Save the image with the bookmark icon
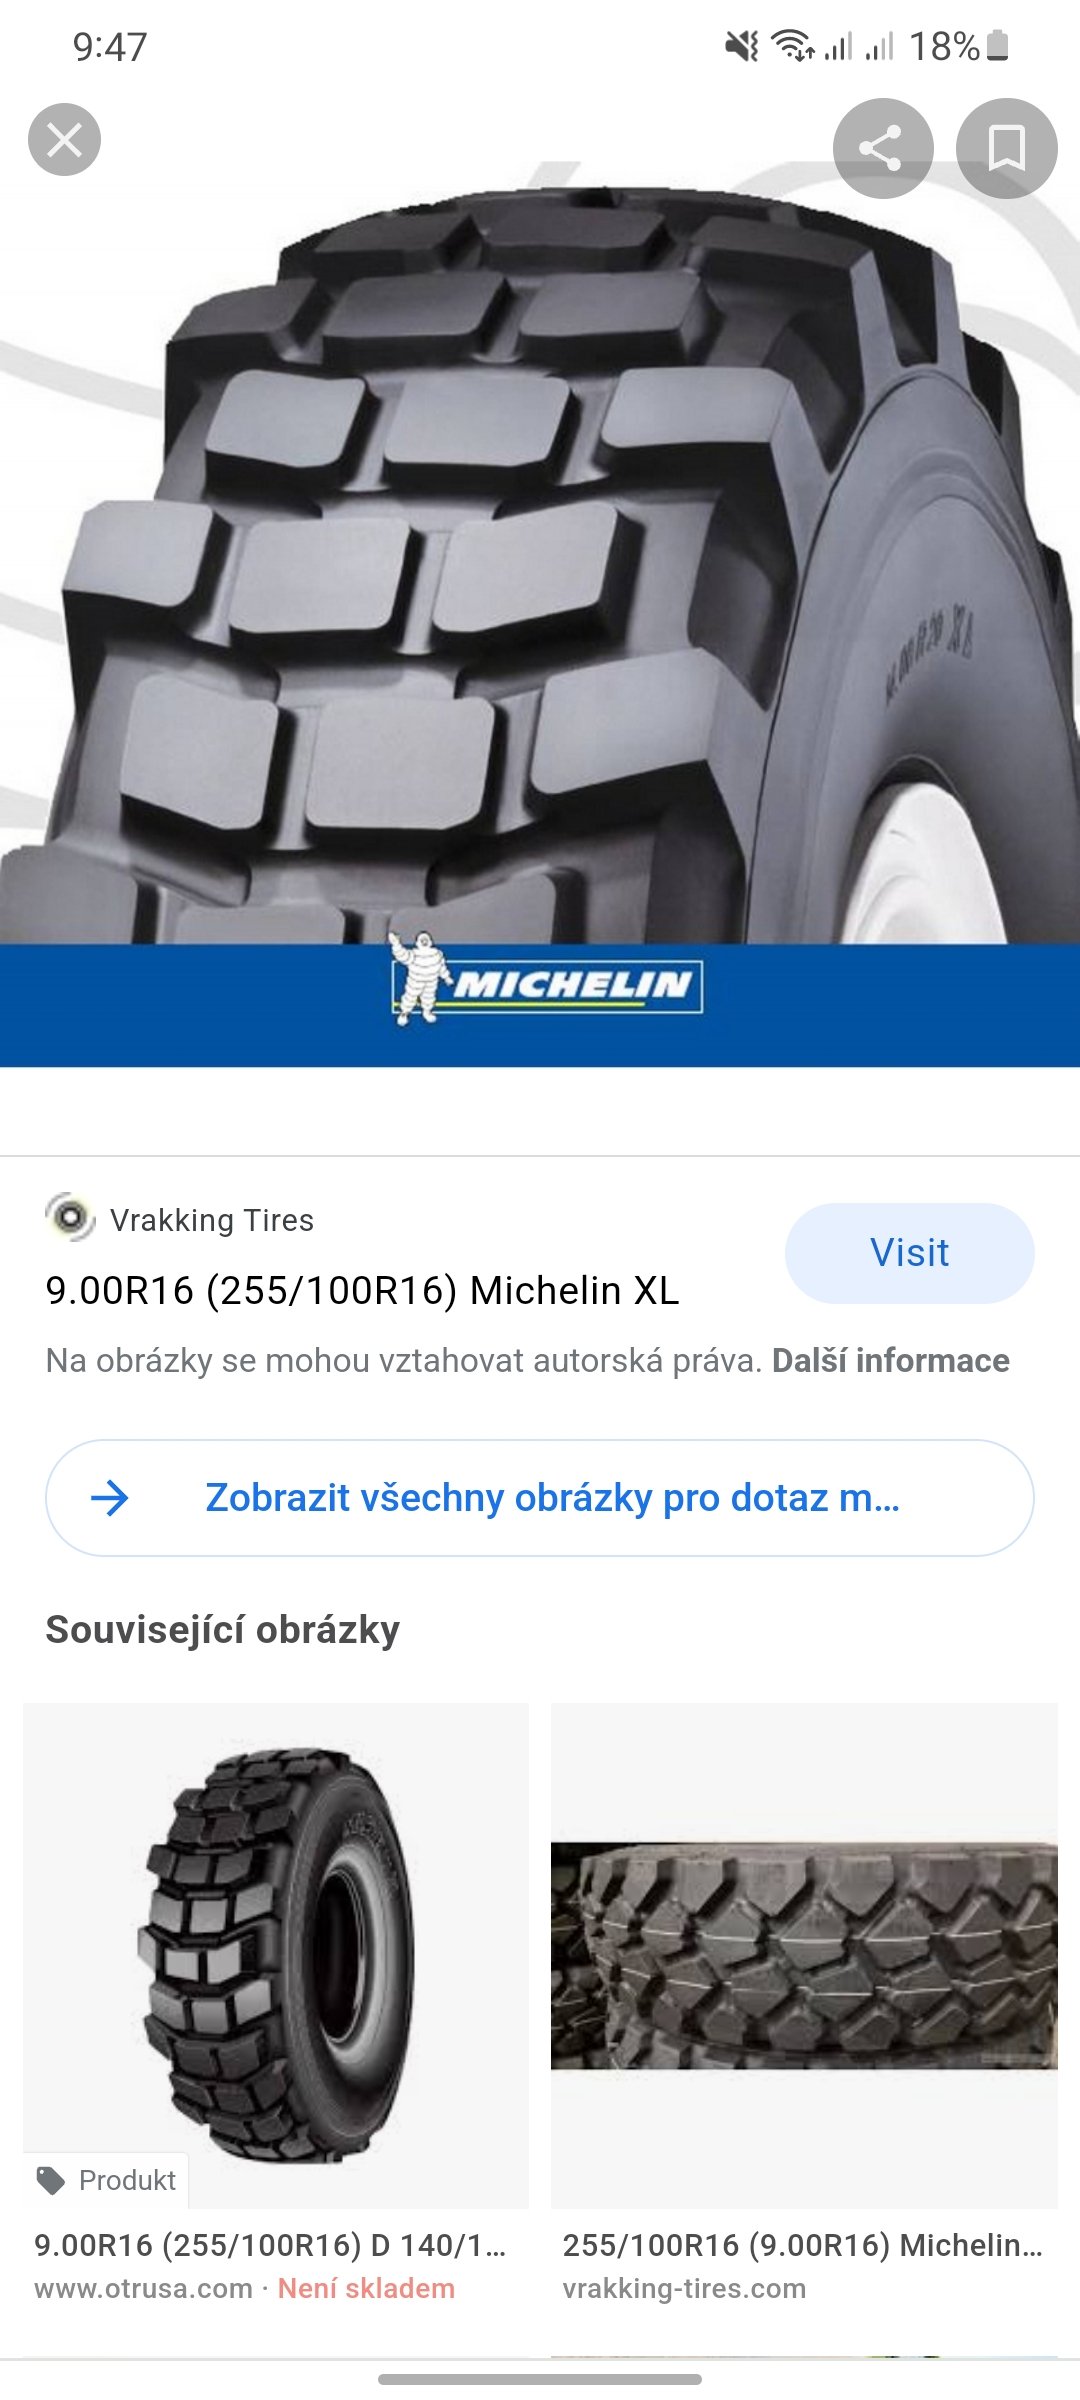This screenshot has width=1080, height=2400. pyautogui.click(x=1006, y=148)
